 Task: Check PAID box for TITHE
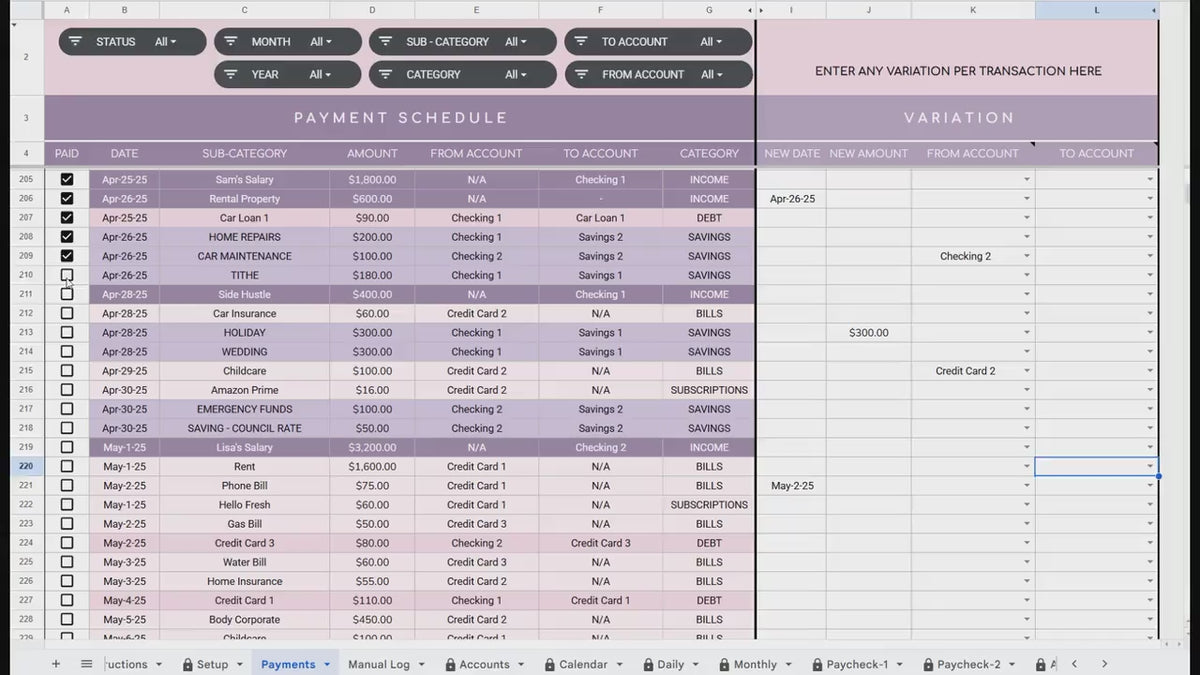[67, 275]
